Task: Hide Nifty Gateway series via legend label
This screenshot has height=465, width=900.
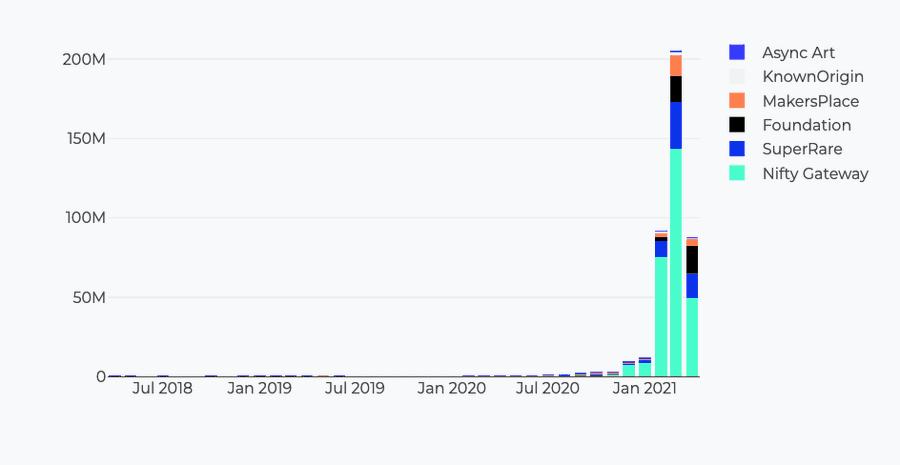Action: pyautogui.click(x=815, y=173)
